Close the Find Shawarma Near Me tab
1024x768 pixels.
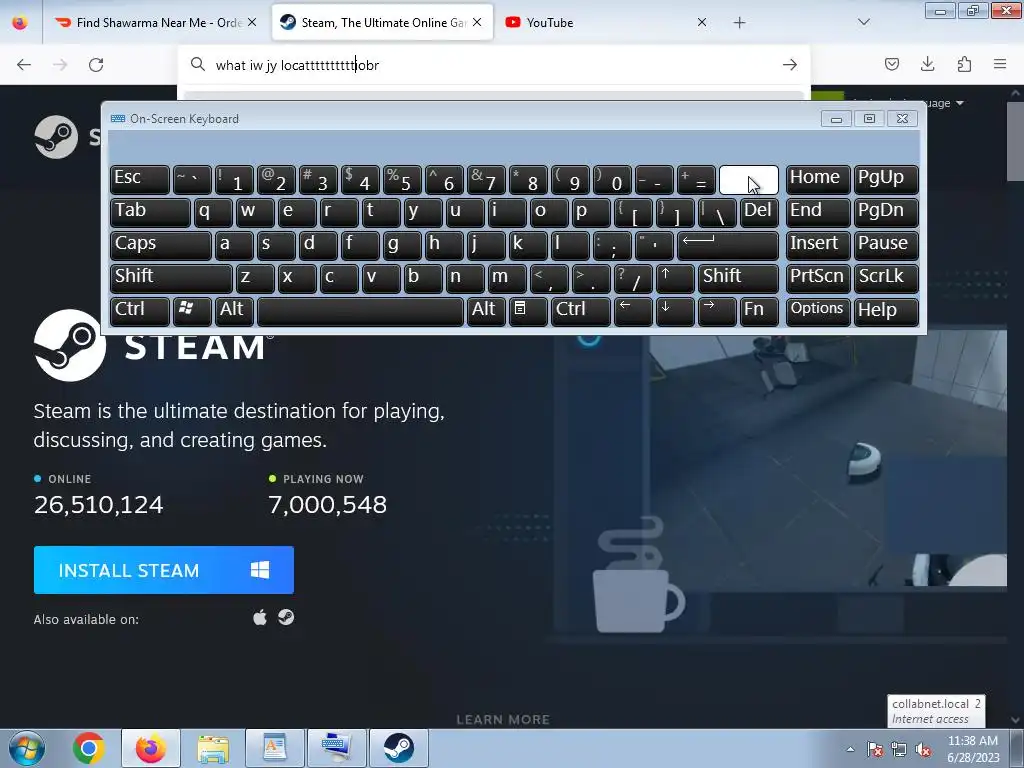pos(252,22)
